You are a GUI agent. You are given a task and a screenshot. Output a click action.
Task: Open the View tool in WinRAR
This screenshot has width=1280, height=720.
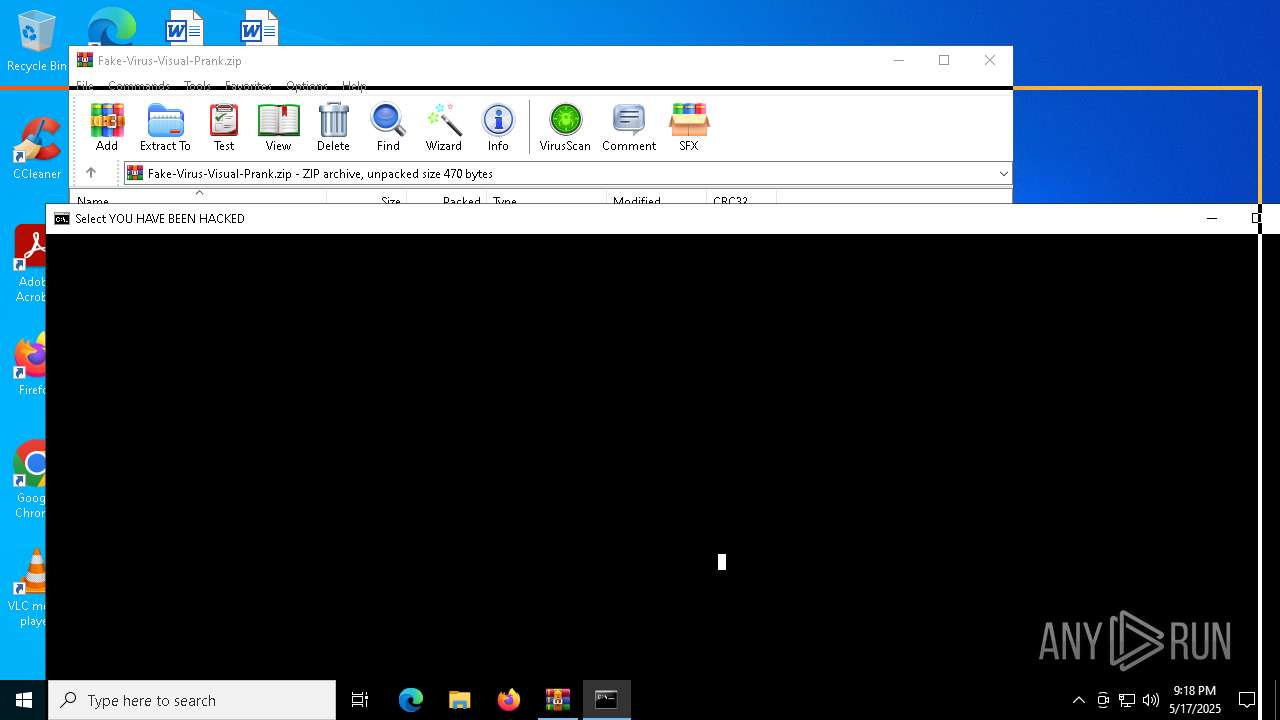tap(278, 127)
